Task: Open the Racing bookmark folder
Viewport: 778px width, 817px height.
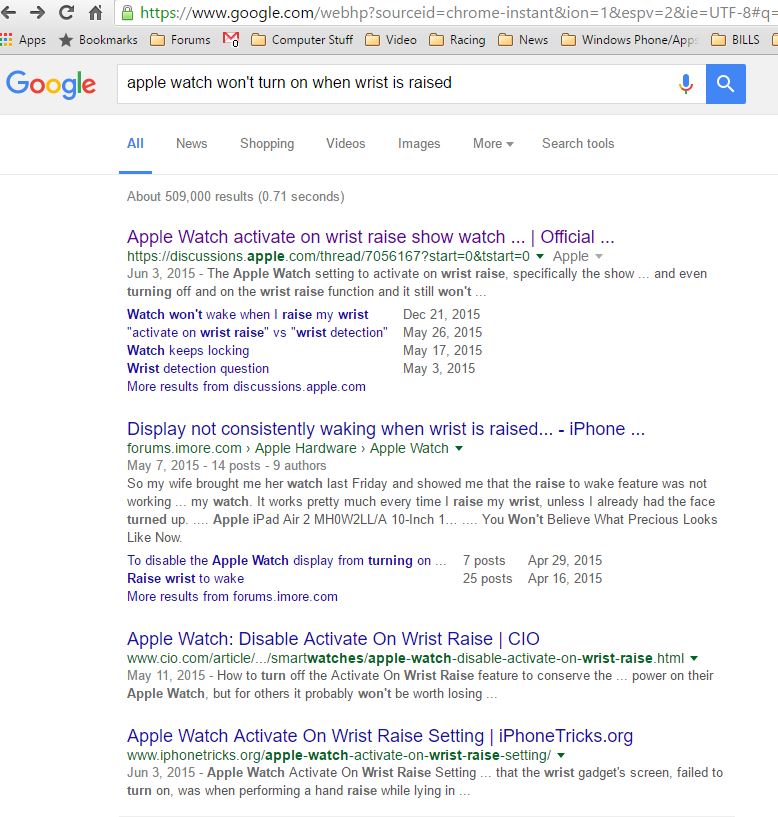Action: (457, 40)
